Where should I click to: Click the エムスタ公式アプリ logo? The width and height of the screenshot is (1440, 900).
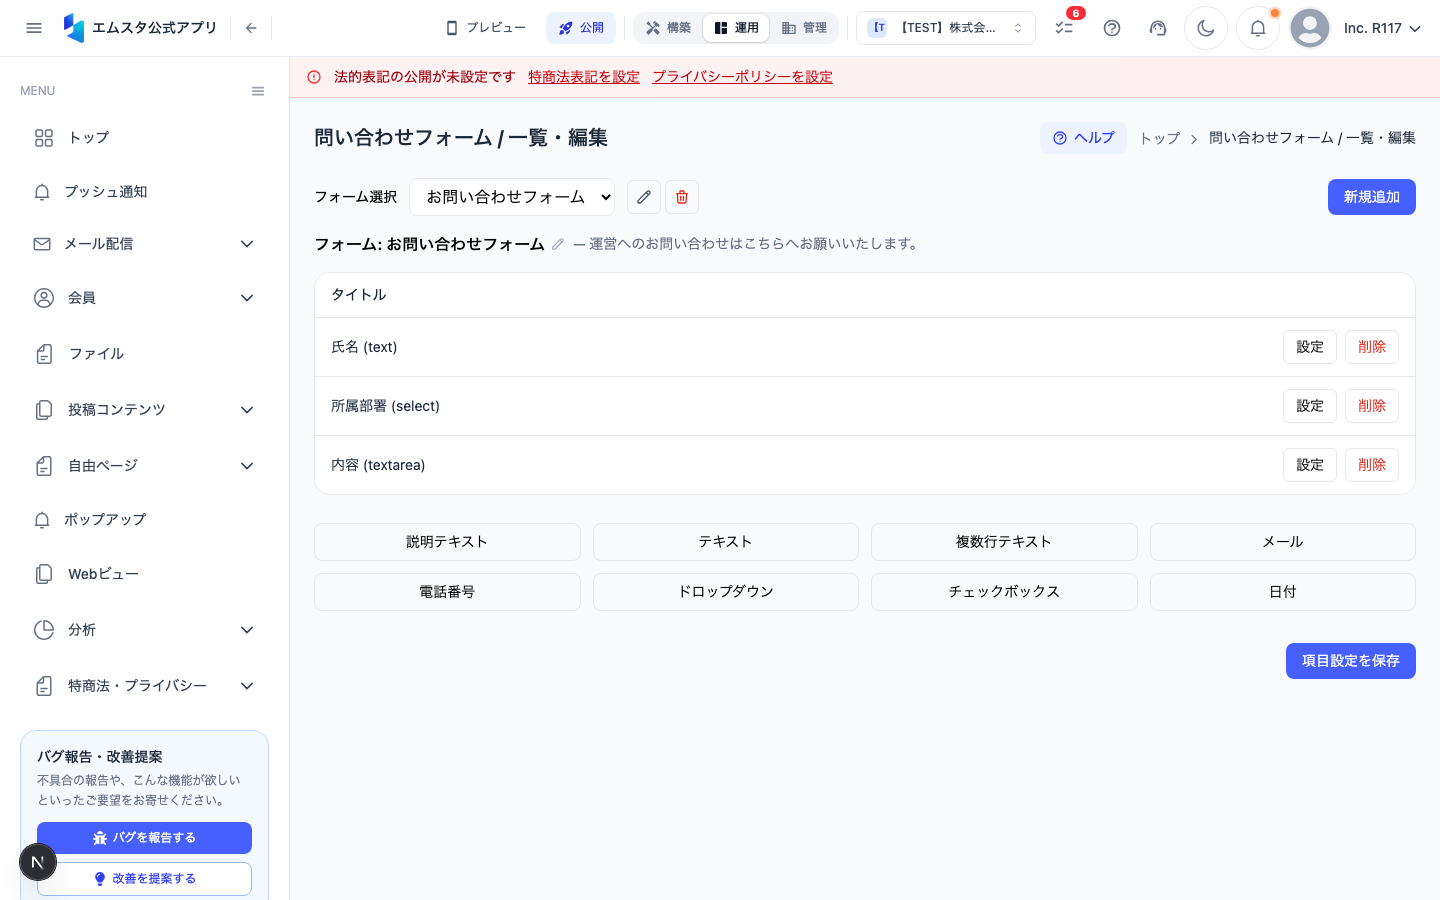click(140, 28)
